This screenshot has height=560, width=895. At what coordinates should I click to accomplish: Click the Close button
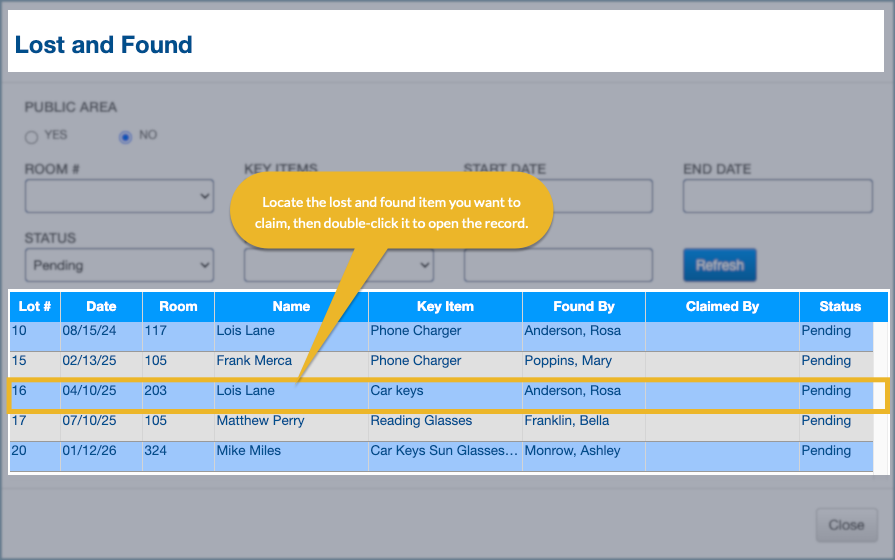coord(845,524)
